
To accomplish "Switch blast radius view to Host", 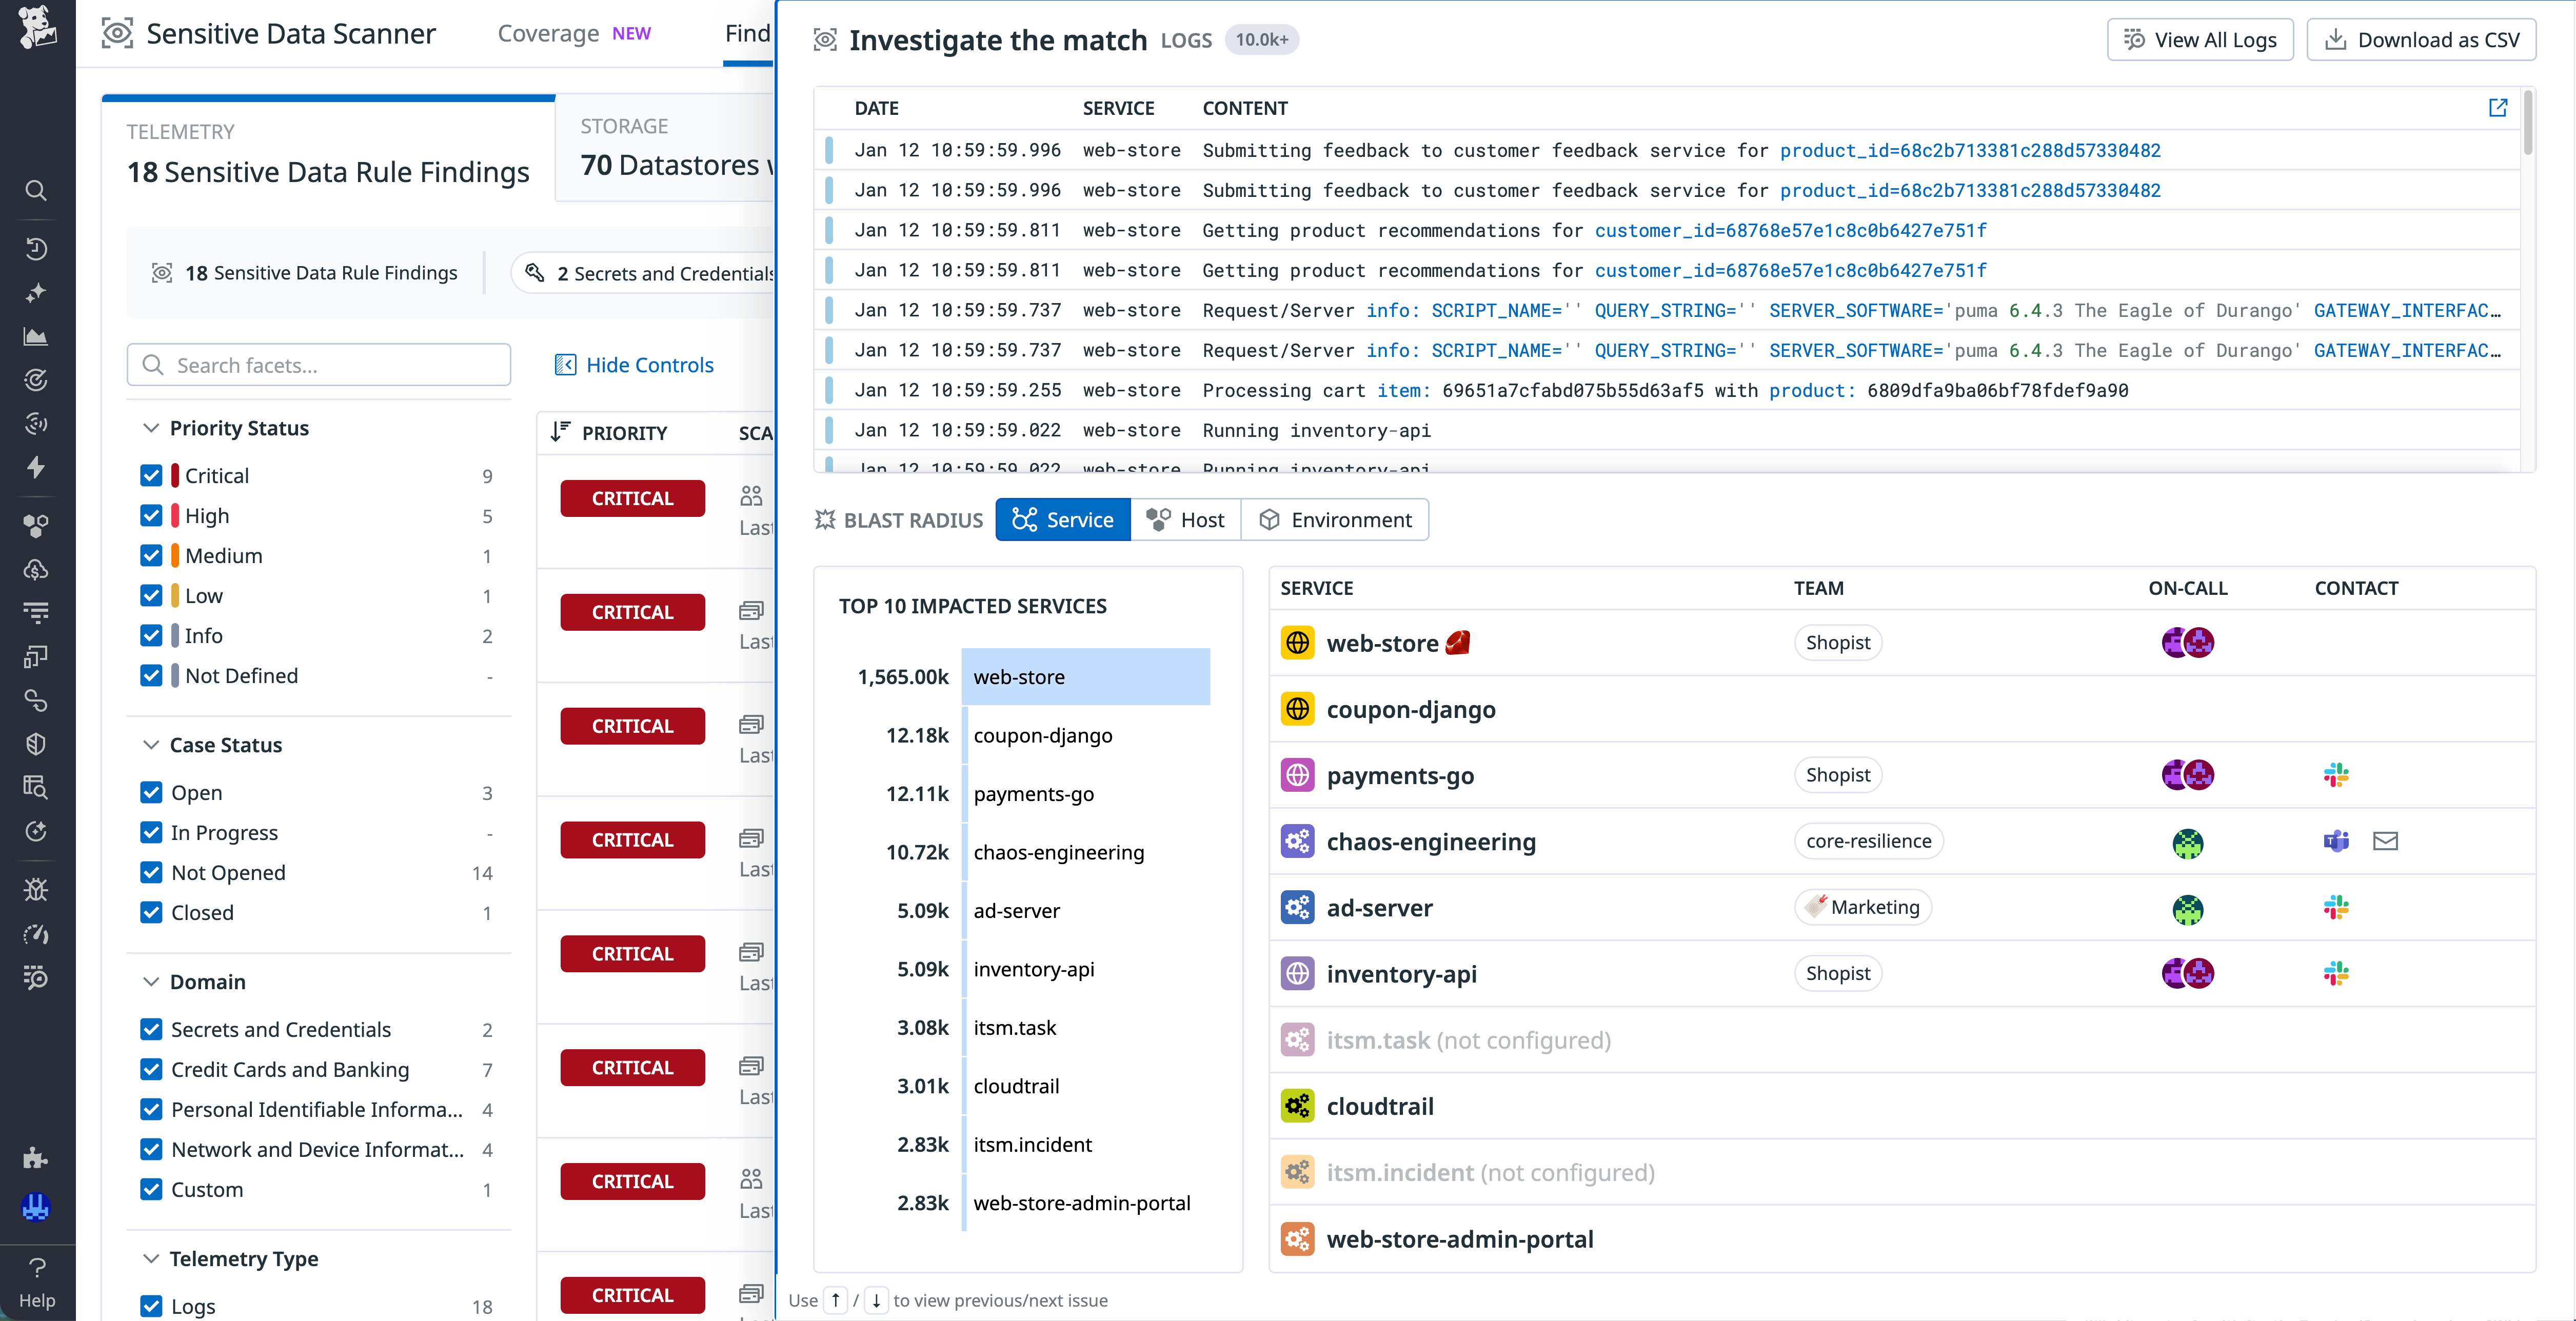I will (1185, 519).
